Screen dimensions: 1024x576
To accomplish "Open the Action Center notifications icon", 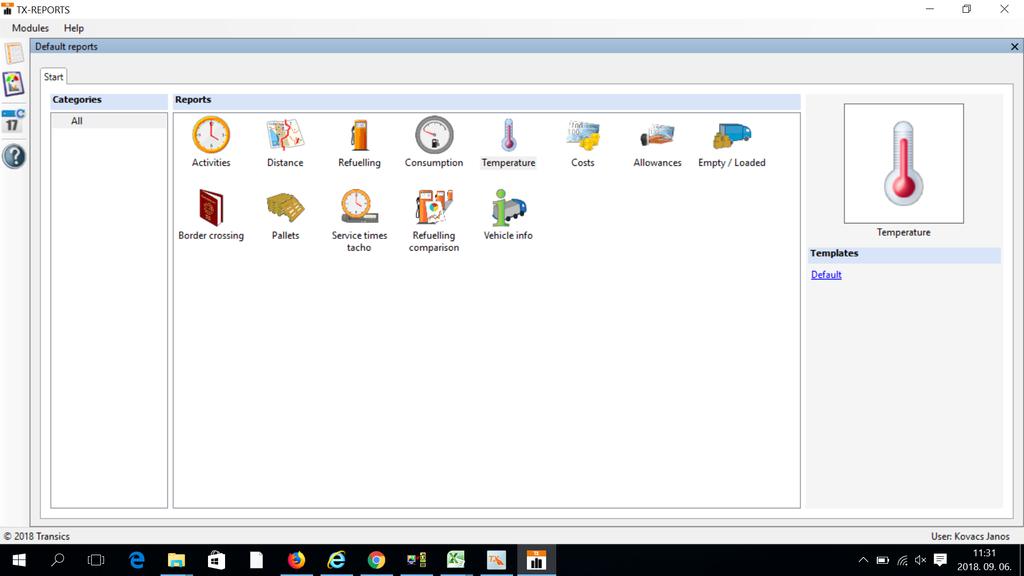I will click(x=940, y=560).
